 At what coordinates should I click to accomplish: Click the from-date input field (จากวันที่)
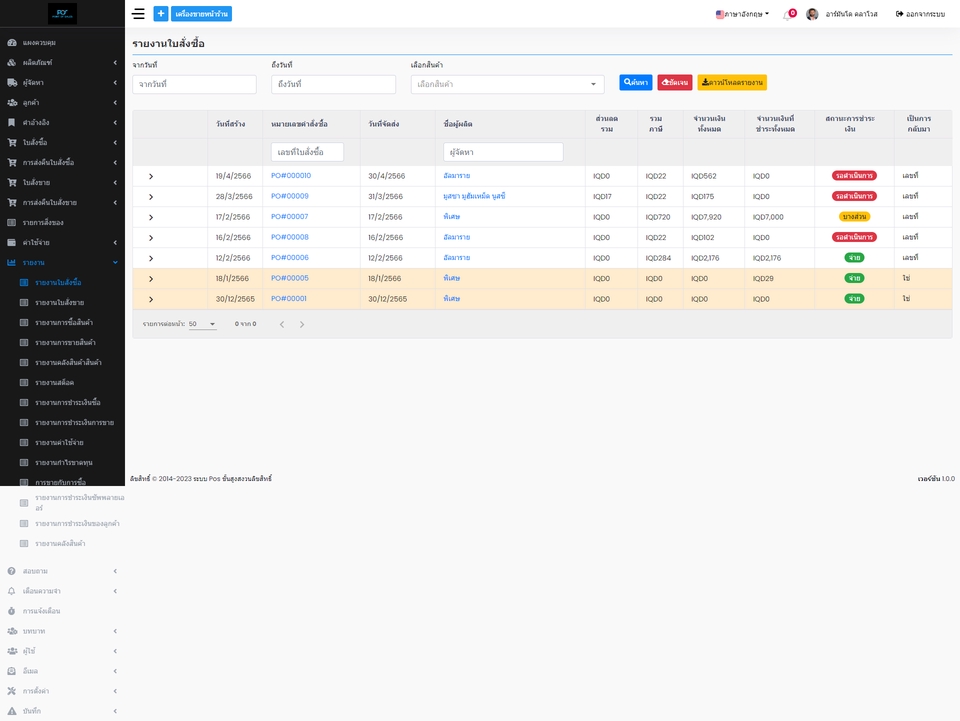194,84
